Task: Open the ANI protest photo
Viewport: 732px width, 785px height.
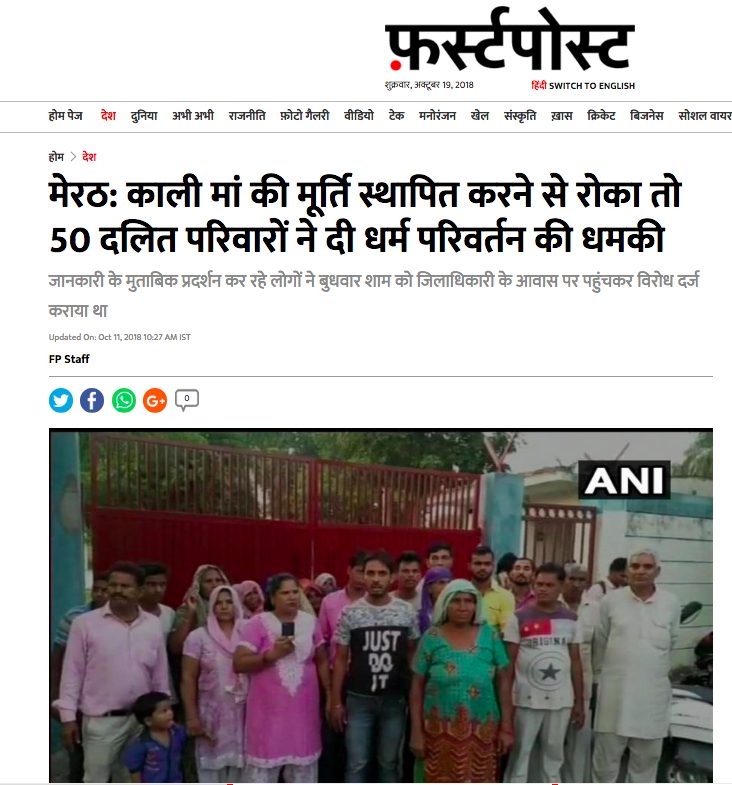Action: (x=381, y=605)
